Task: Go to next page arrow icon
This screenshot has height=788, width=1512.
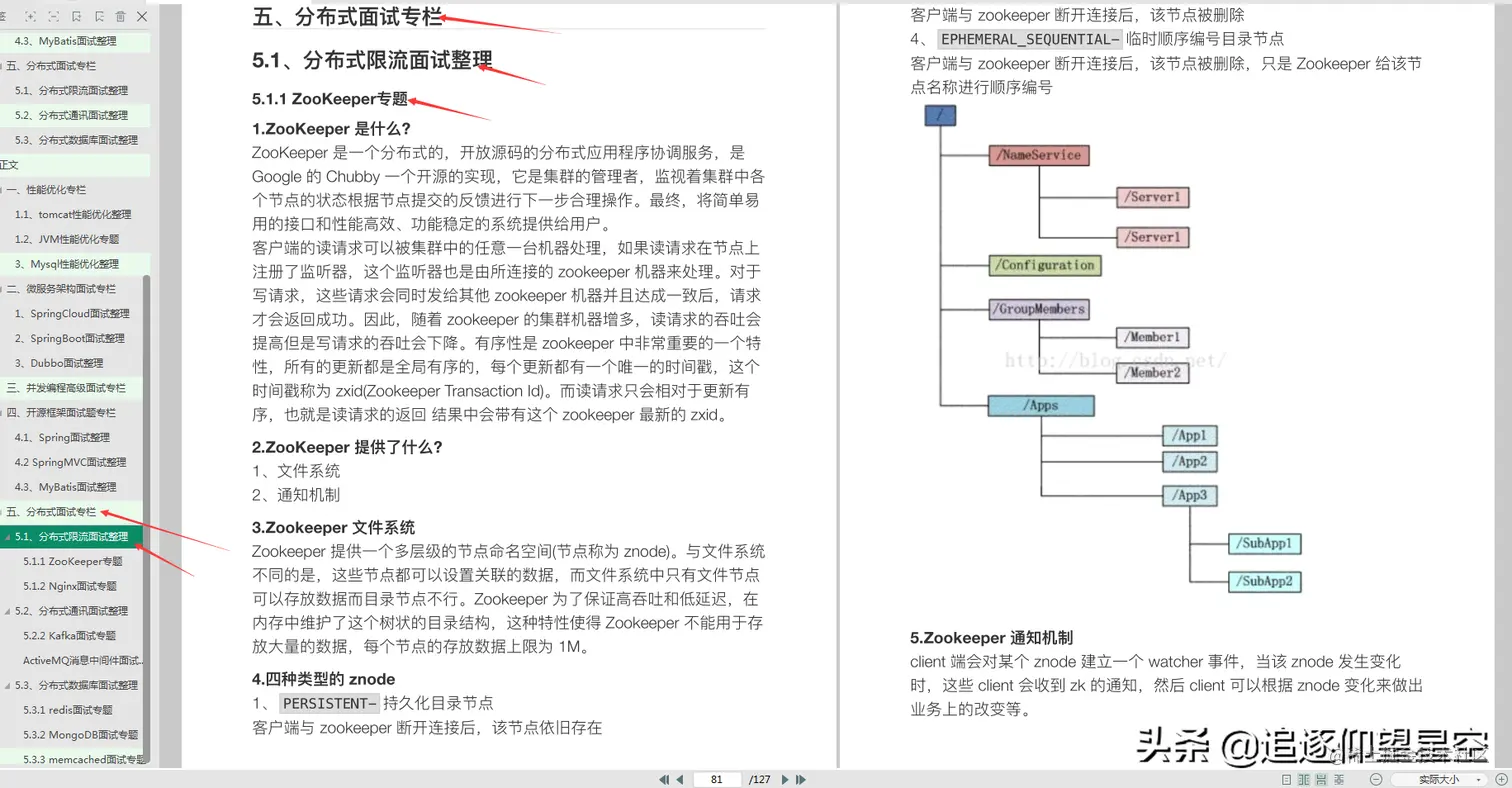Action: point(786,779)
